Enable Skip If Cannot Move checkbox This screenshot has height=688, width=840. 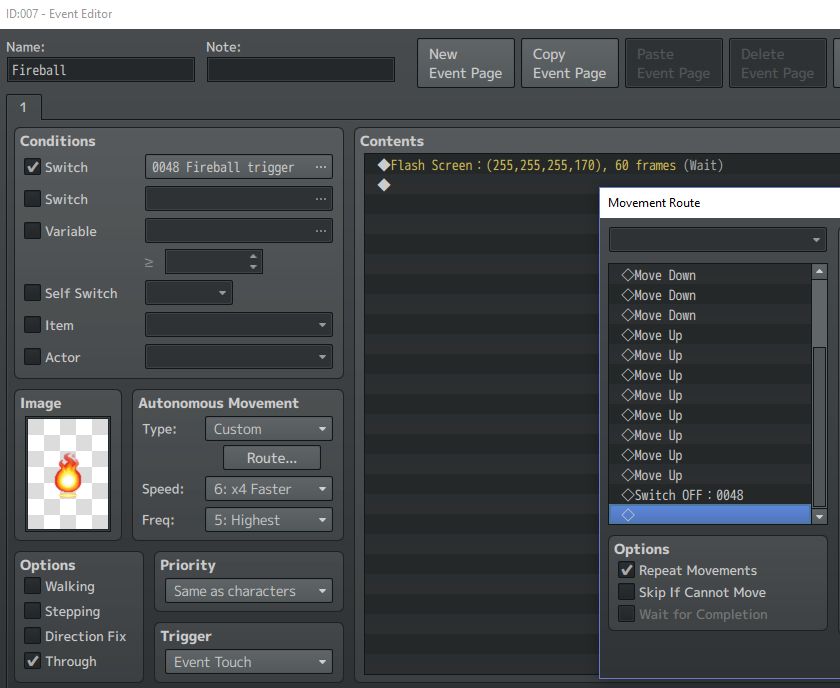[626, 592]
